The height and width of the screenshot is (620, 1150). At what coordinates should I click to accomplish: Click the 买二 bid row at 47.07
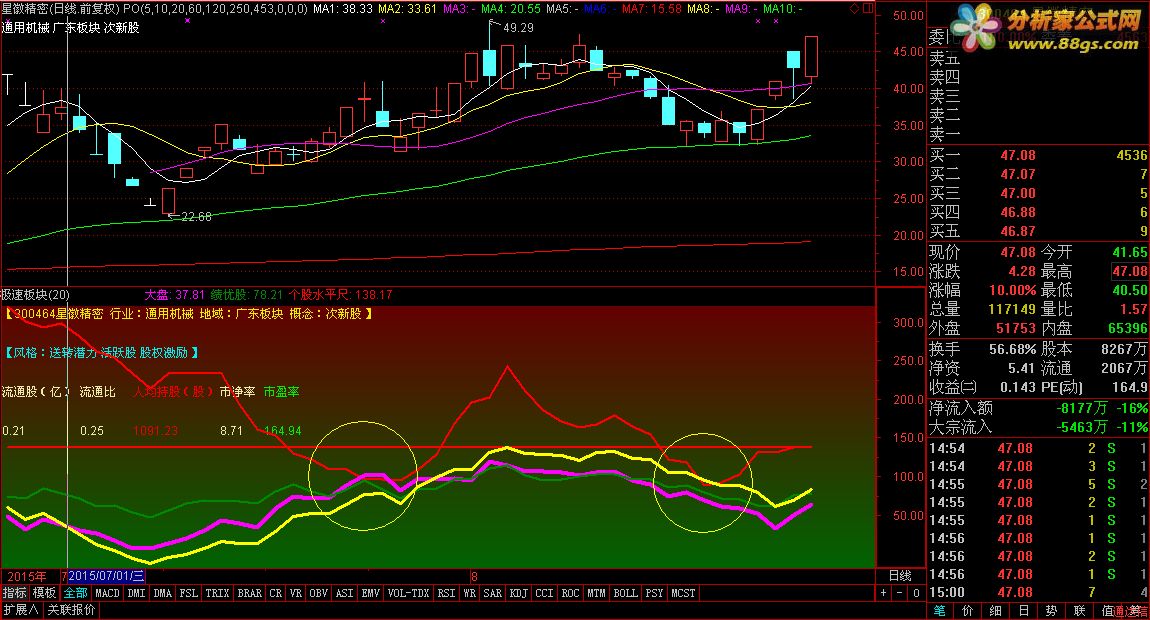(x=1038, y=175)
